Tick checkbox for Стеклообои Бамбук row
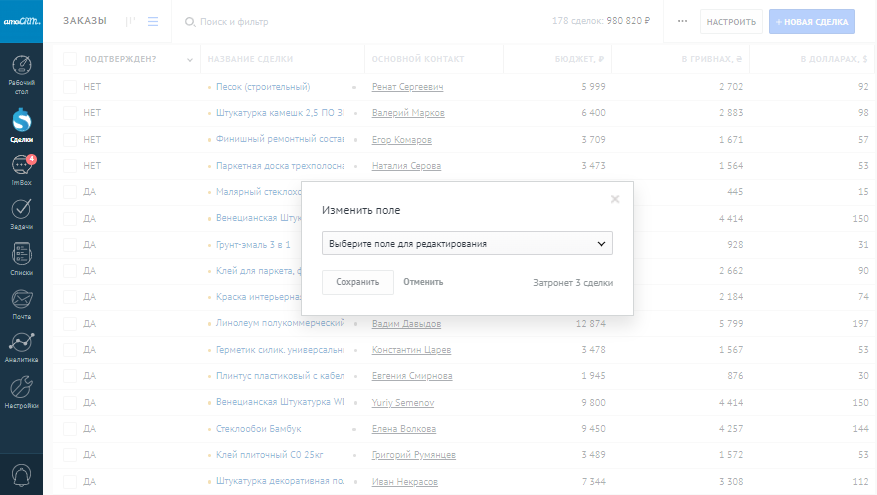Image resolution: width=877 pixels, height=495 pixels. click(70, 428)
